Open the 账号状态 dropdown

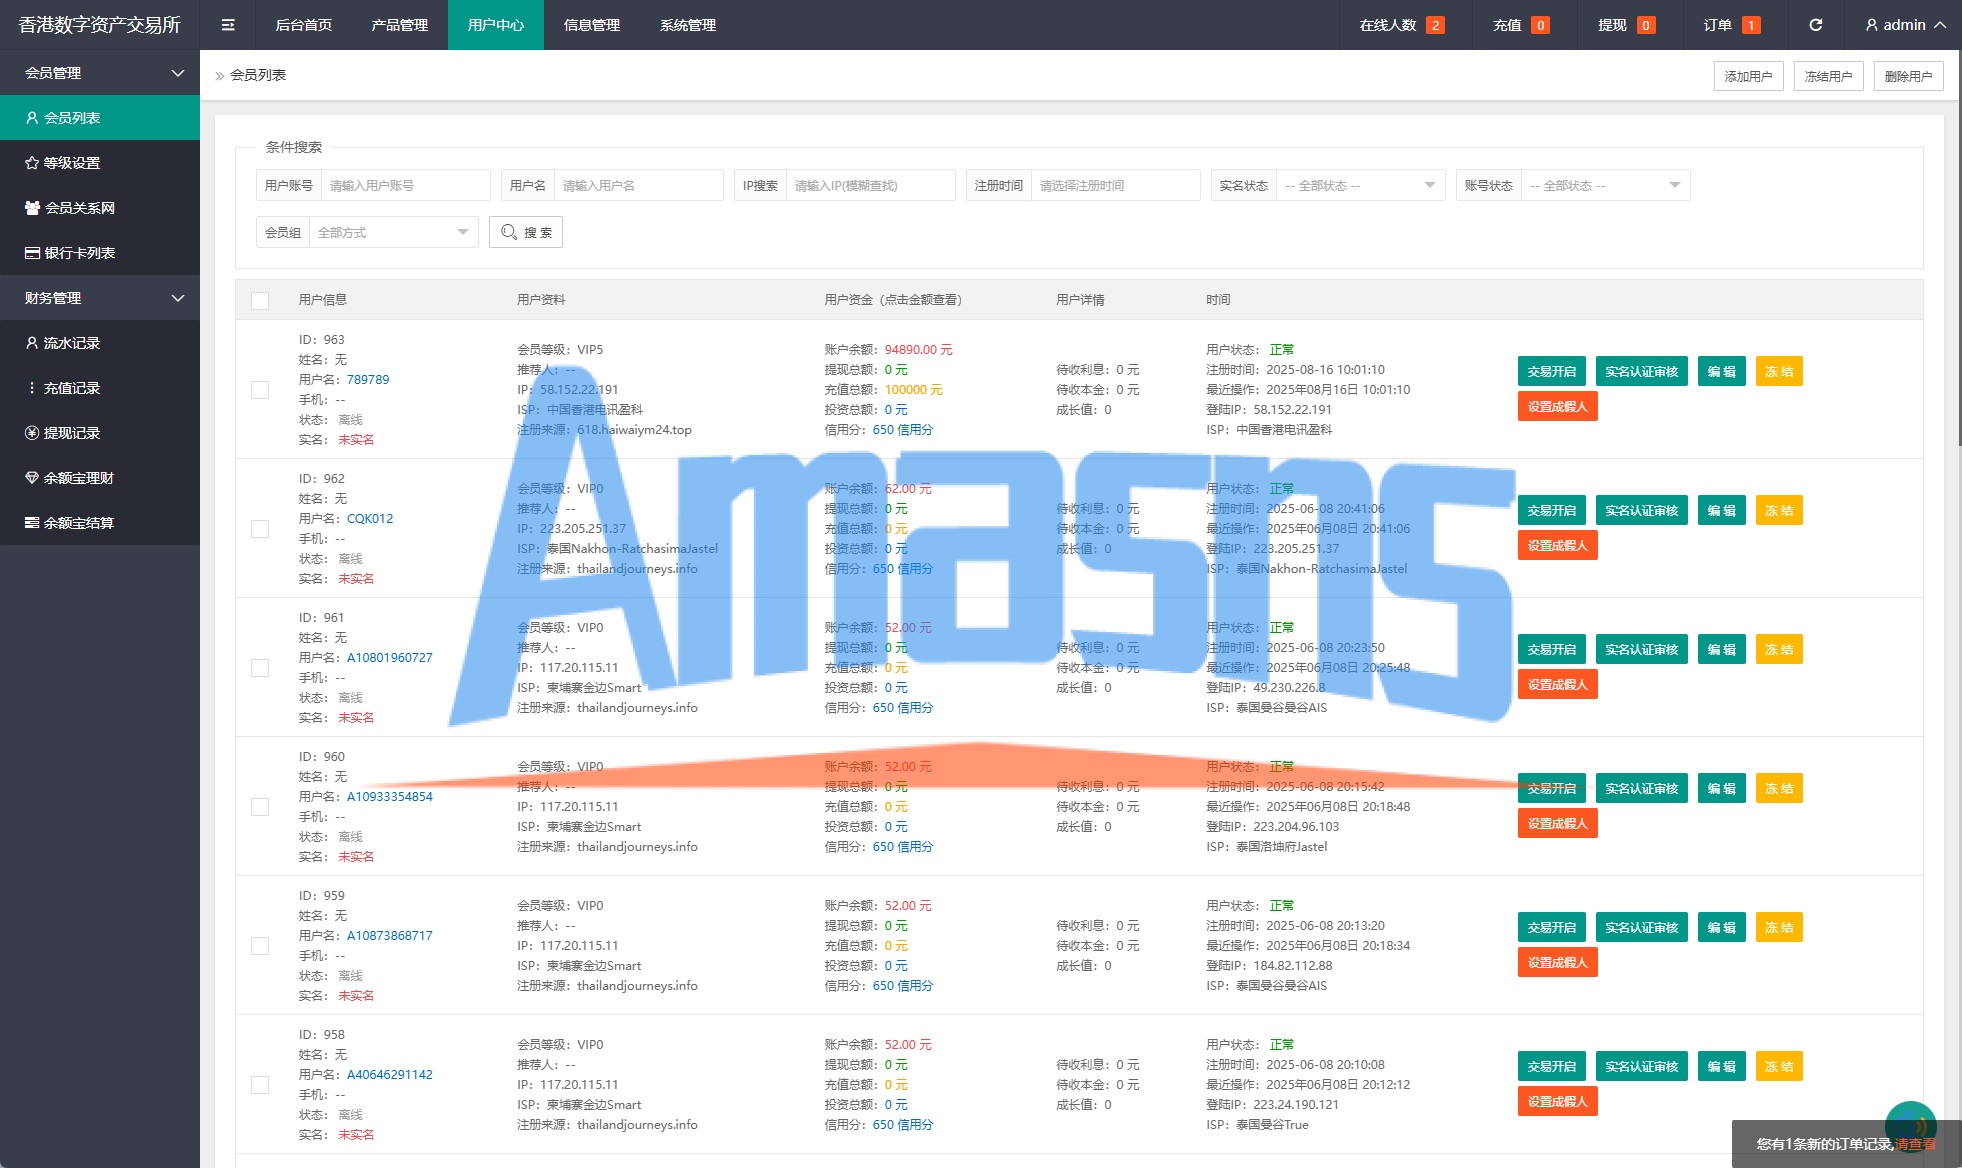1604,185
